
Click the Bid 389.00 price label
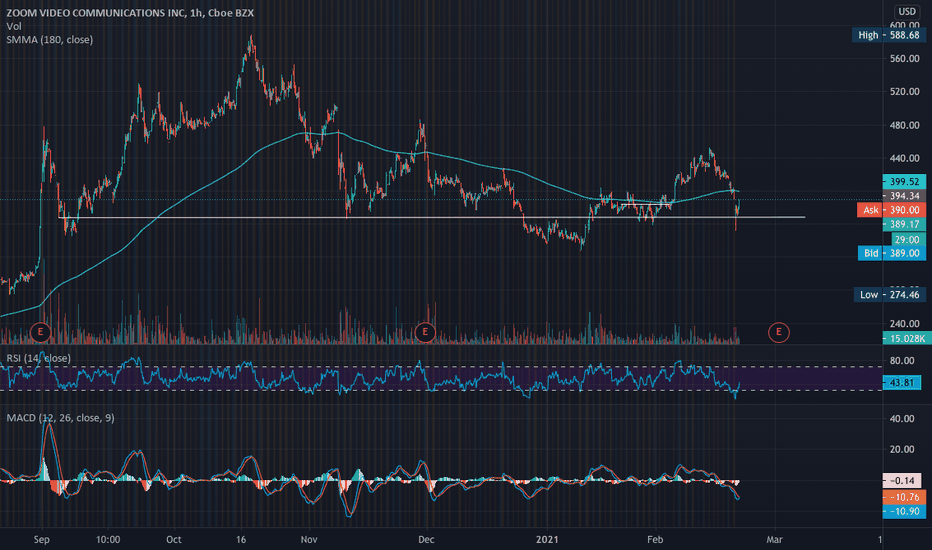pos(892,253)
